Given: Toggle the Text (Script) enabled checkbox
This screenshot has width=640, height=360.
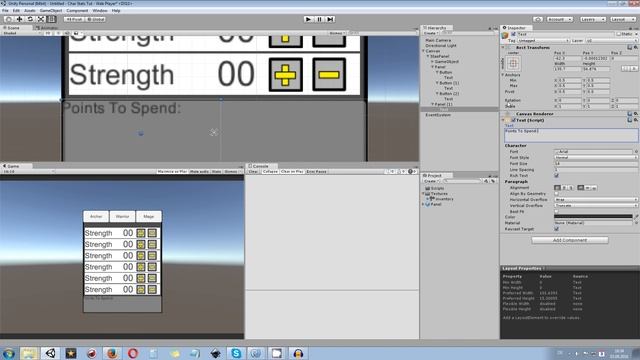Looking at the screenshot, I should (x=513, y=120).
